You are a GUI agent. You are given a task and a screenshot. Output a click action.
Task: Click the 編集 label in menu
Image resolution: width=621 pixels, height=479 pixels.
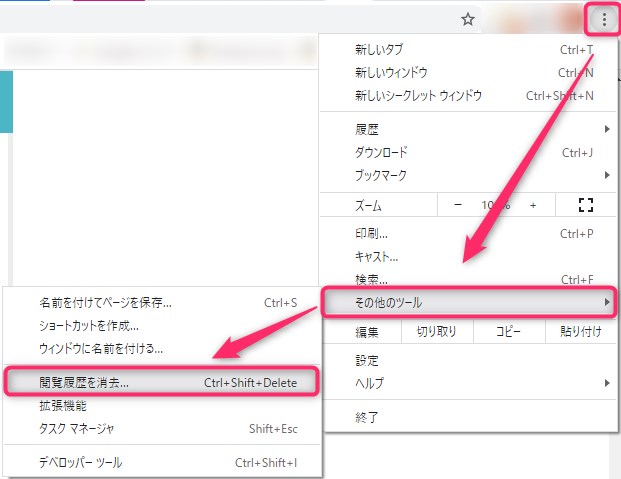click(367, 332)
